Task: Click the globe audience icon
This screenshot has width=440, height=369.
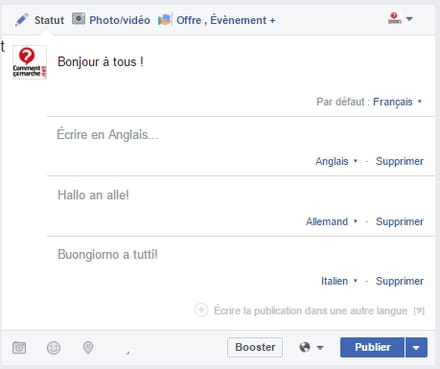Action: pyautogui.click(x=305, y=347)
